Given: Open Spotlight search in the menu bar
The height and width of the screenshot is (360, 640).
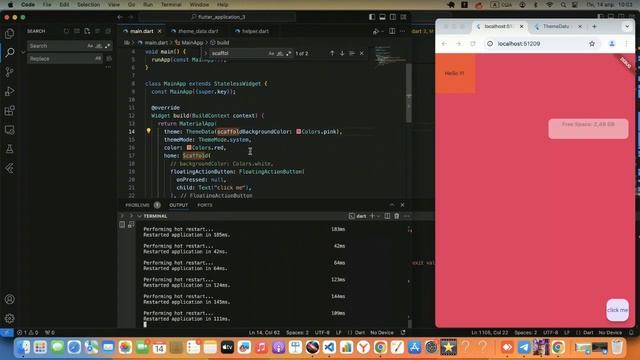Looking at the screenshot, I should (x=563, y=5).
